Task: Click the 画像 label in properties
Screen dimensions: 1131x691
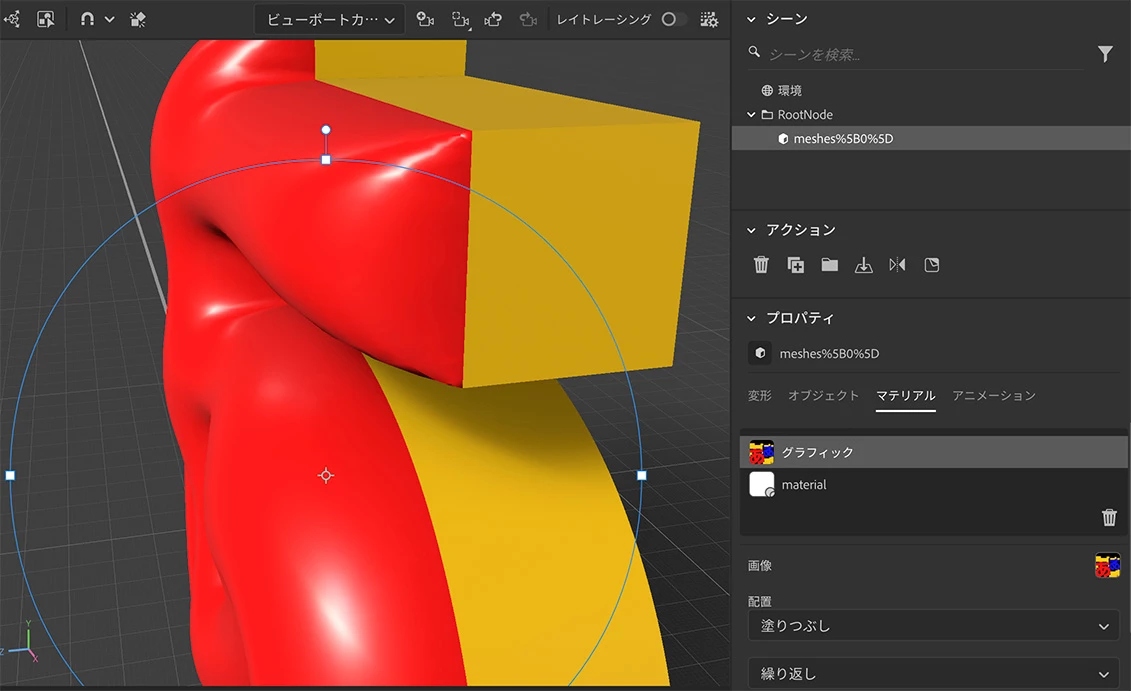Action: point(760,565)
